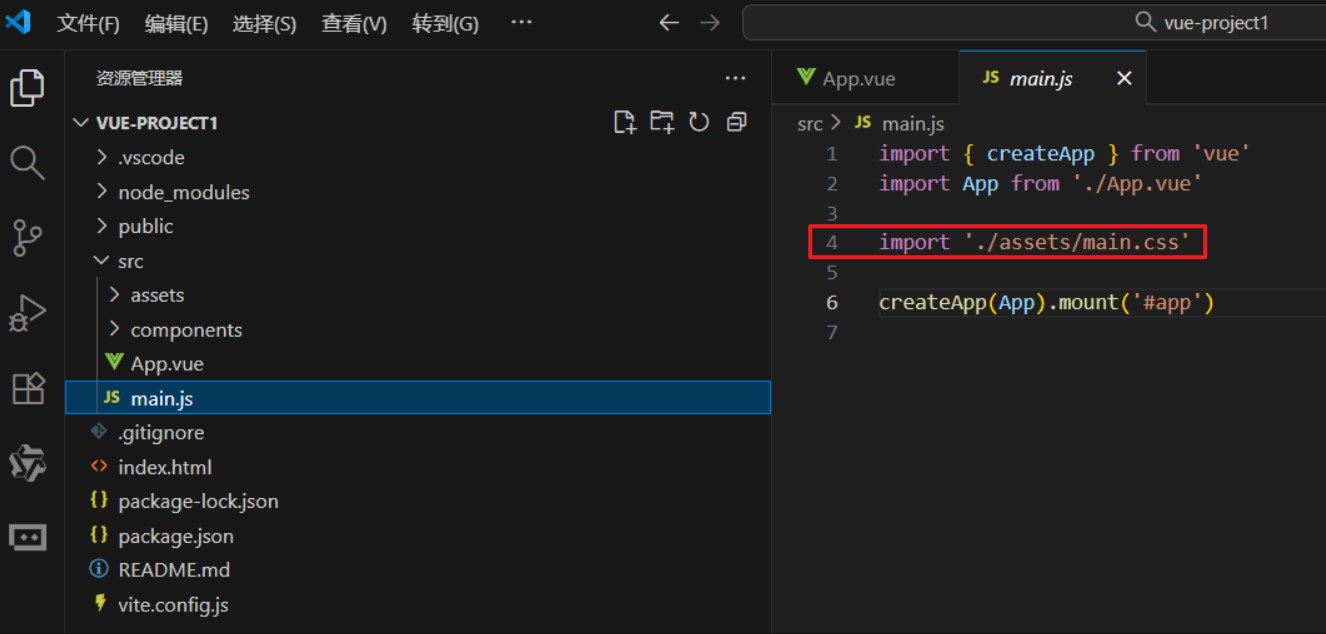Click New File icon in explorer header
The image size is (1326, 634).
[x=624, y=122]
